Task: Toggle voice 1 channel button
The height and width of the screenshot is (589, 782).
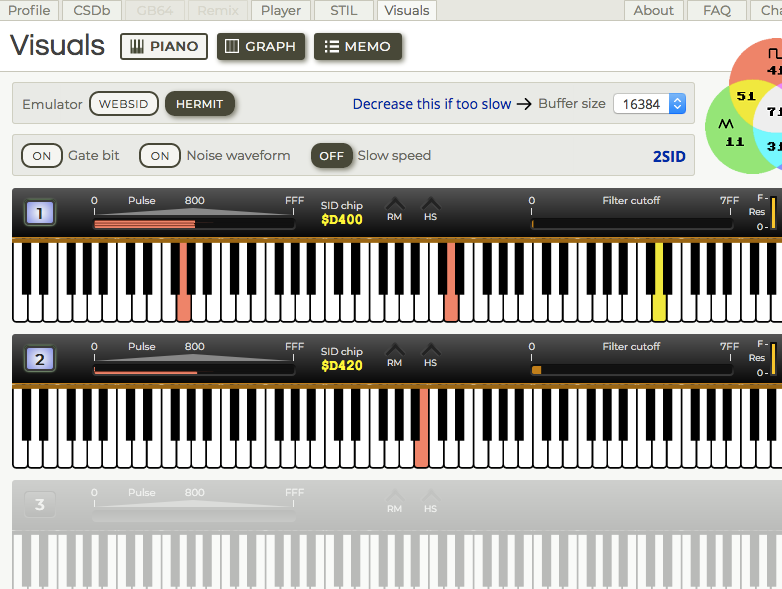Action: tap(40, 213)
